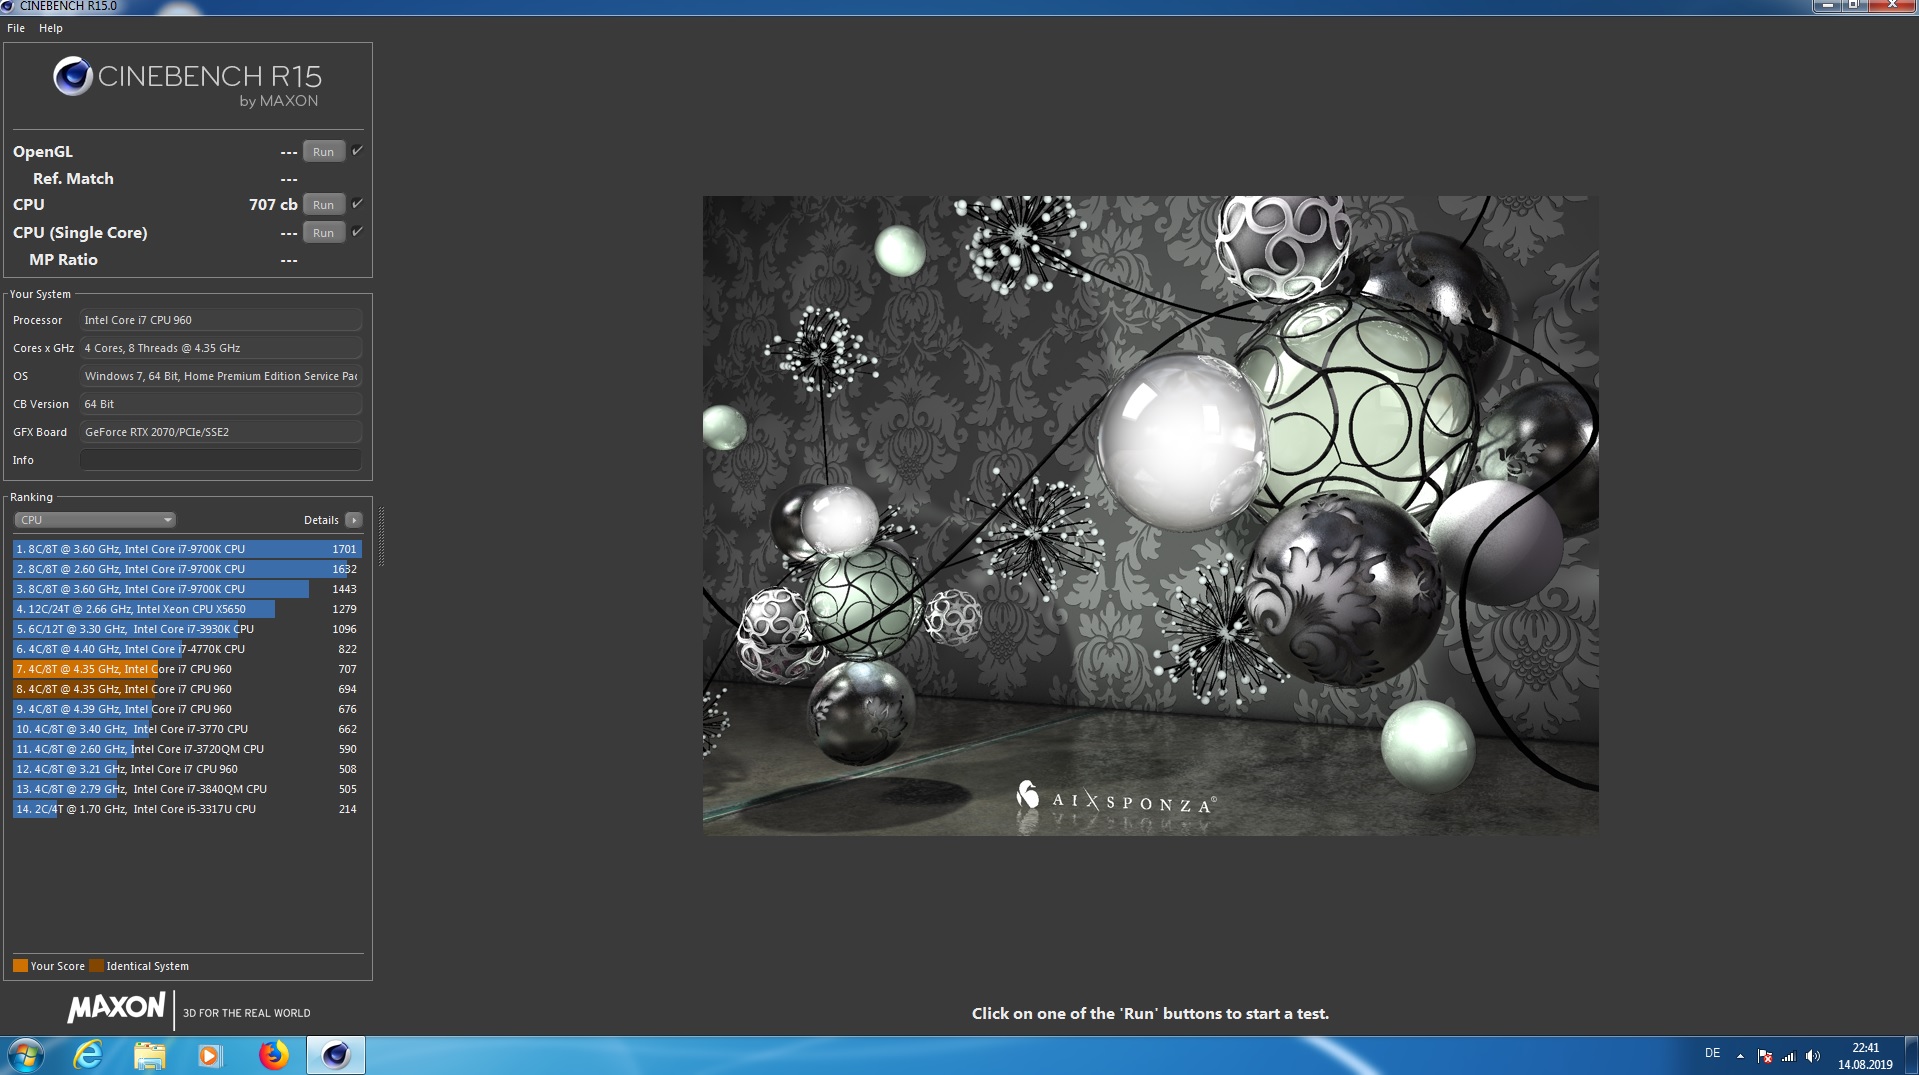Open Firefox from the taskbar

pos(273,1056)
